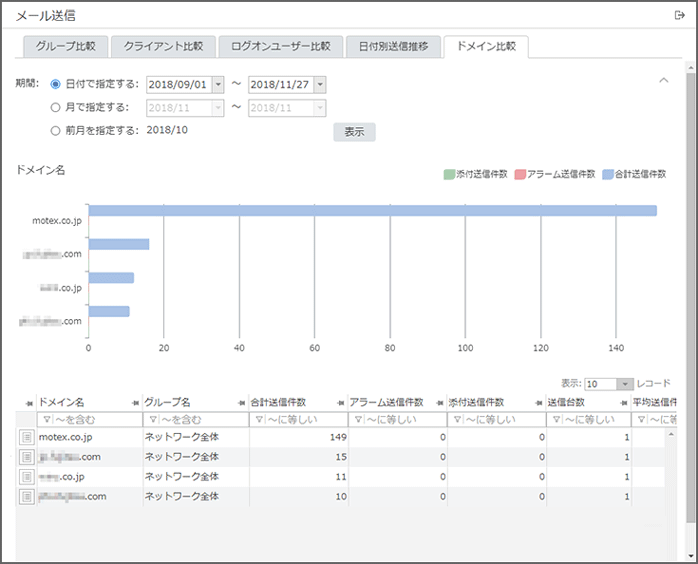This screenshot has height=564, width=698.
Task: Click the 表示 button
Action: tap(354, 132)
